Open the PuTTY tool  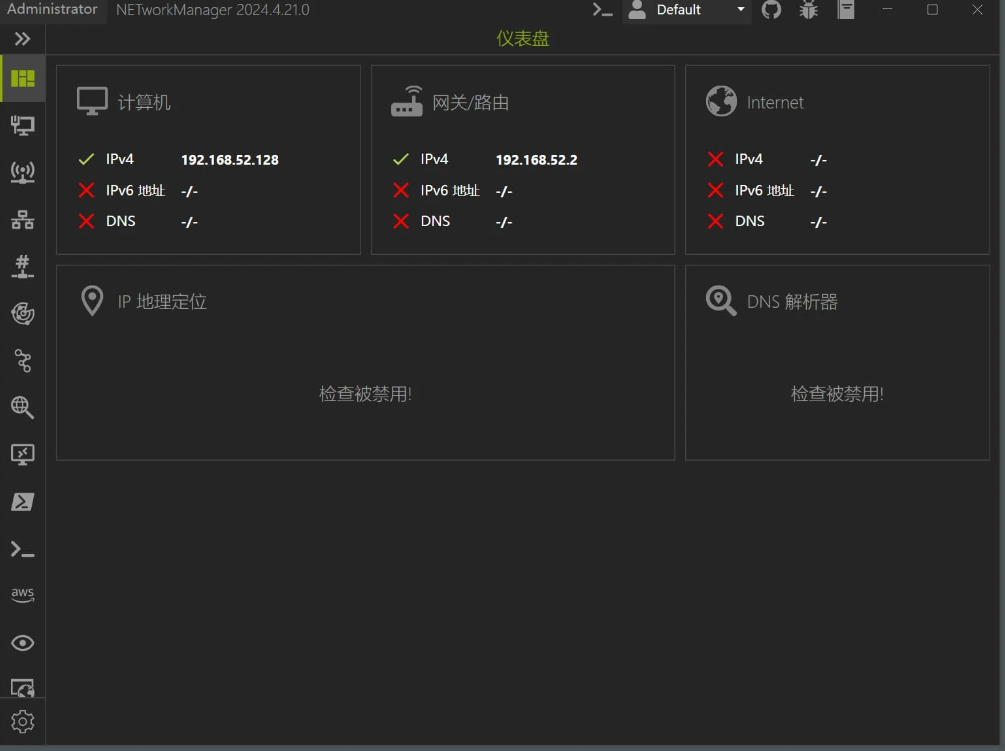[23, 548]
